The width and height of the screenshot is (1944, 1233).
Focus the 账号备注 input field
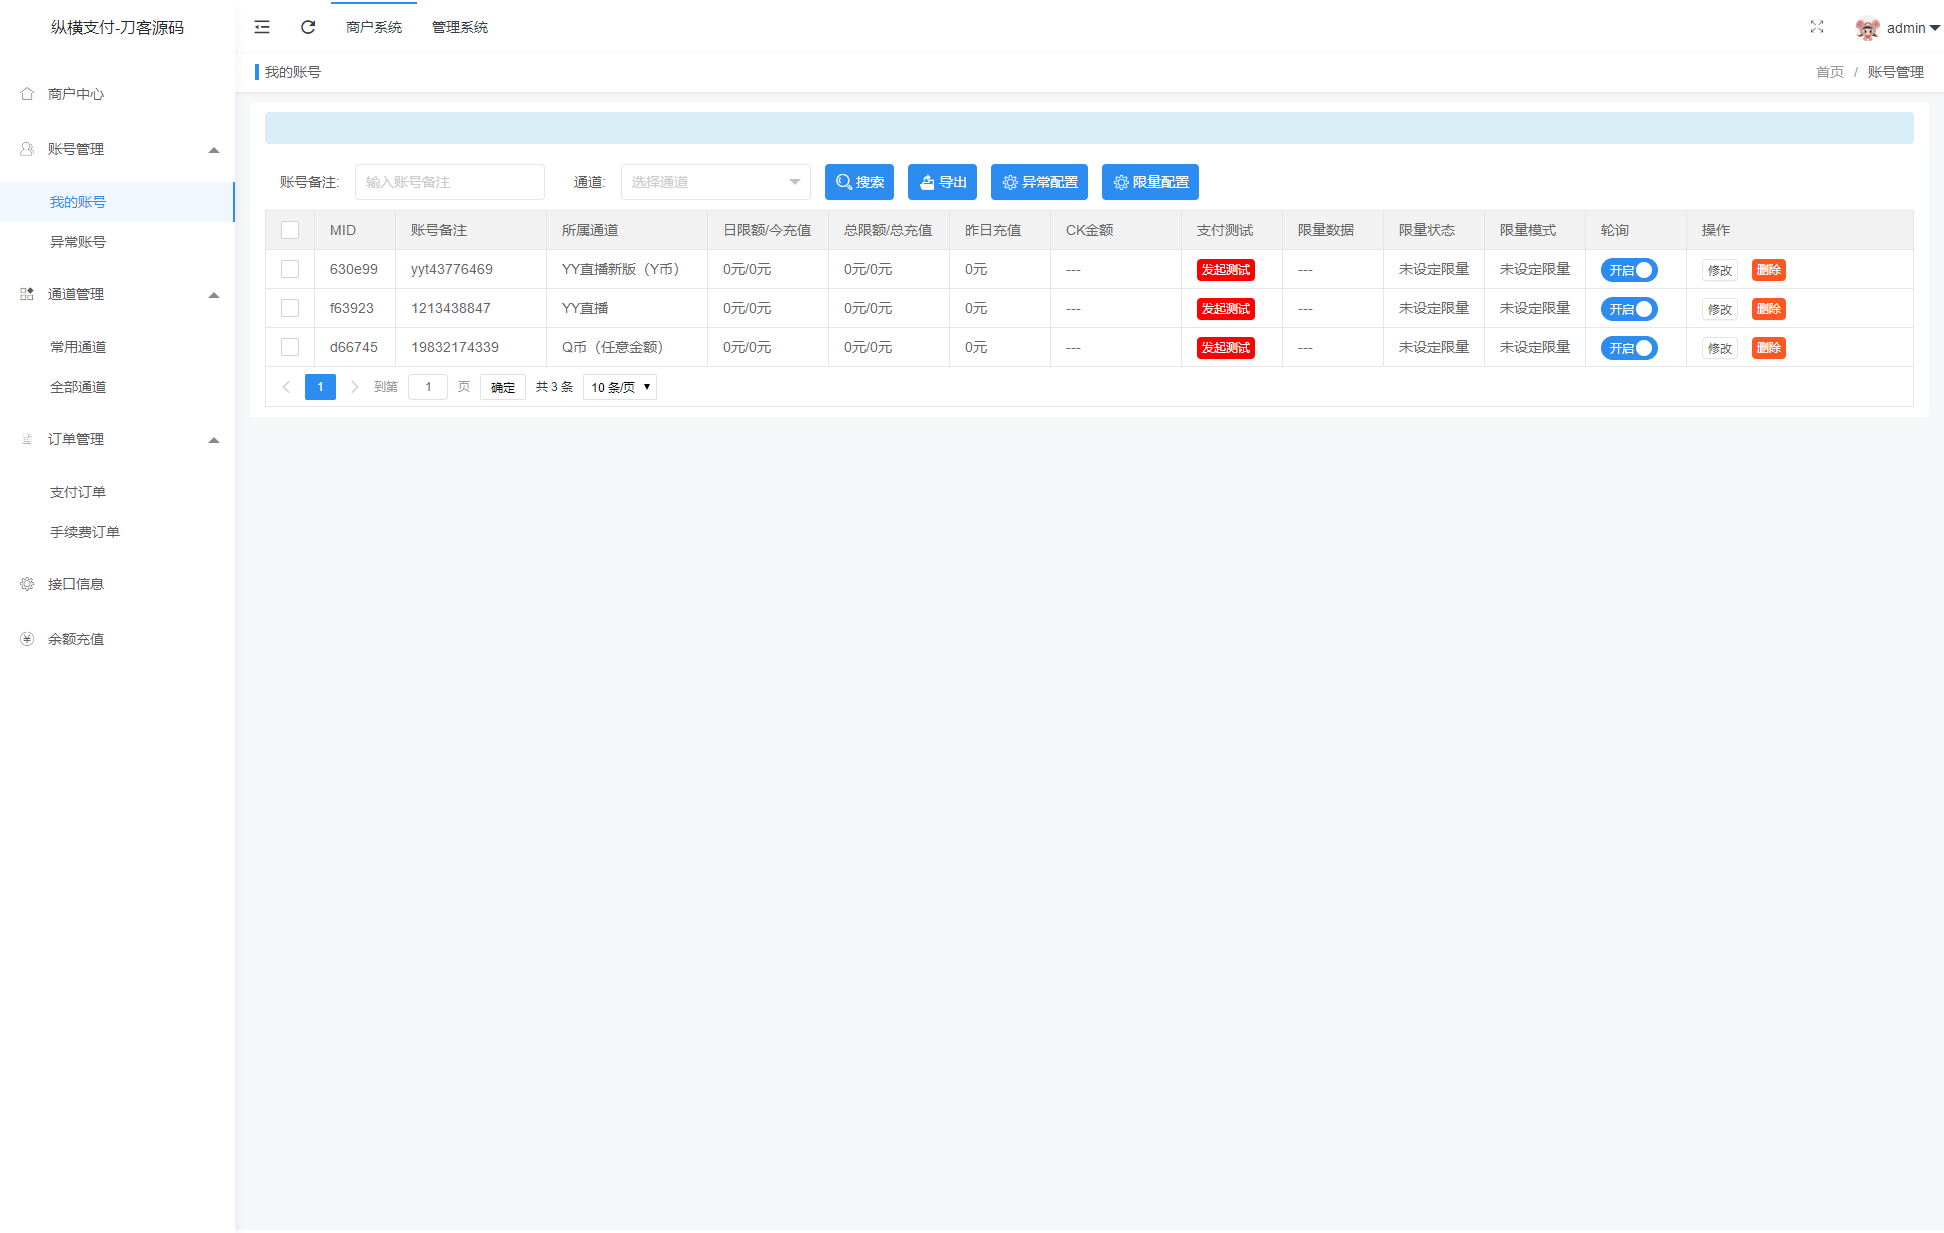[450, 182]
